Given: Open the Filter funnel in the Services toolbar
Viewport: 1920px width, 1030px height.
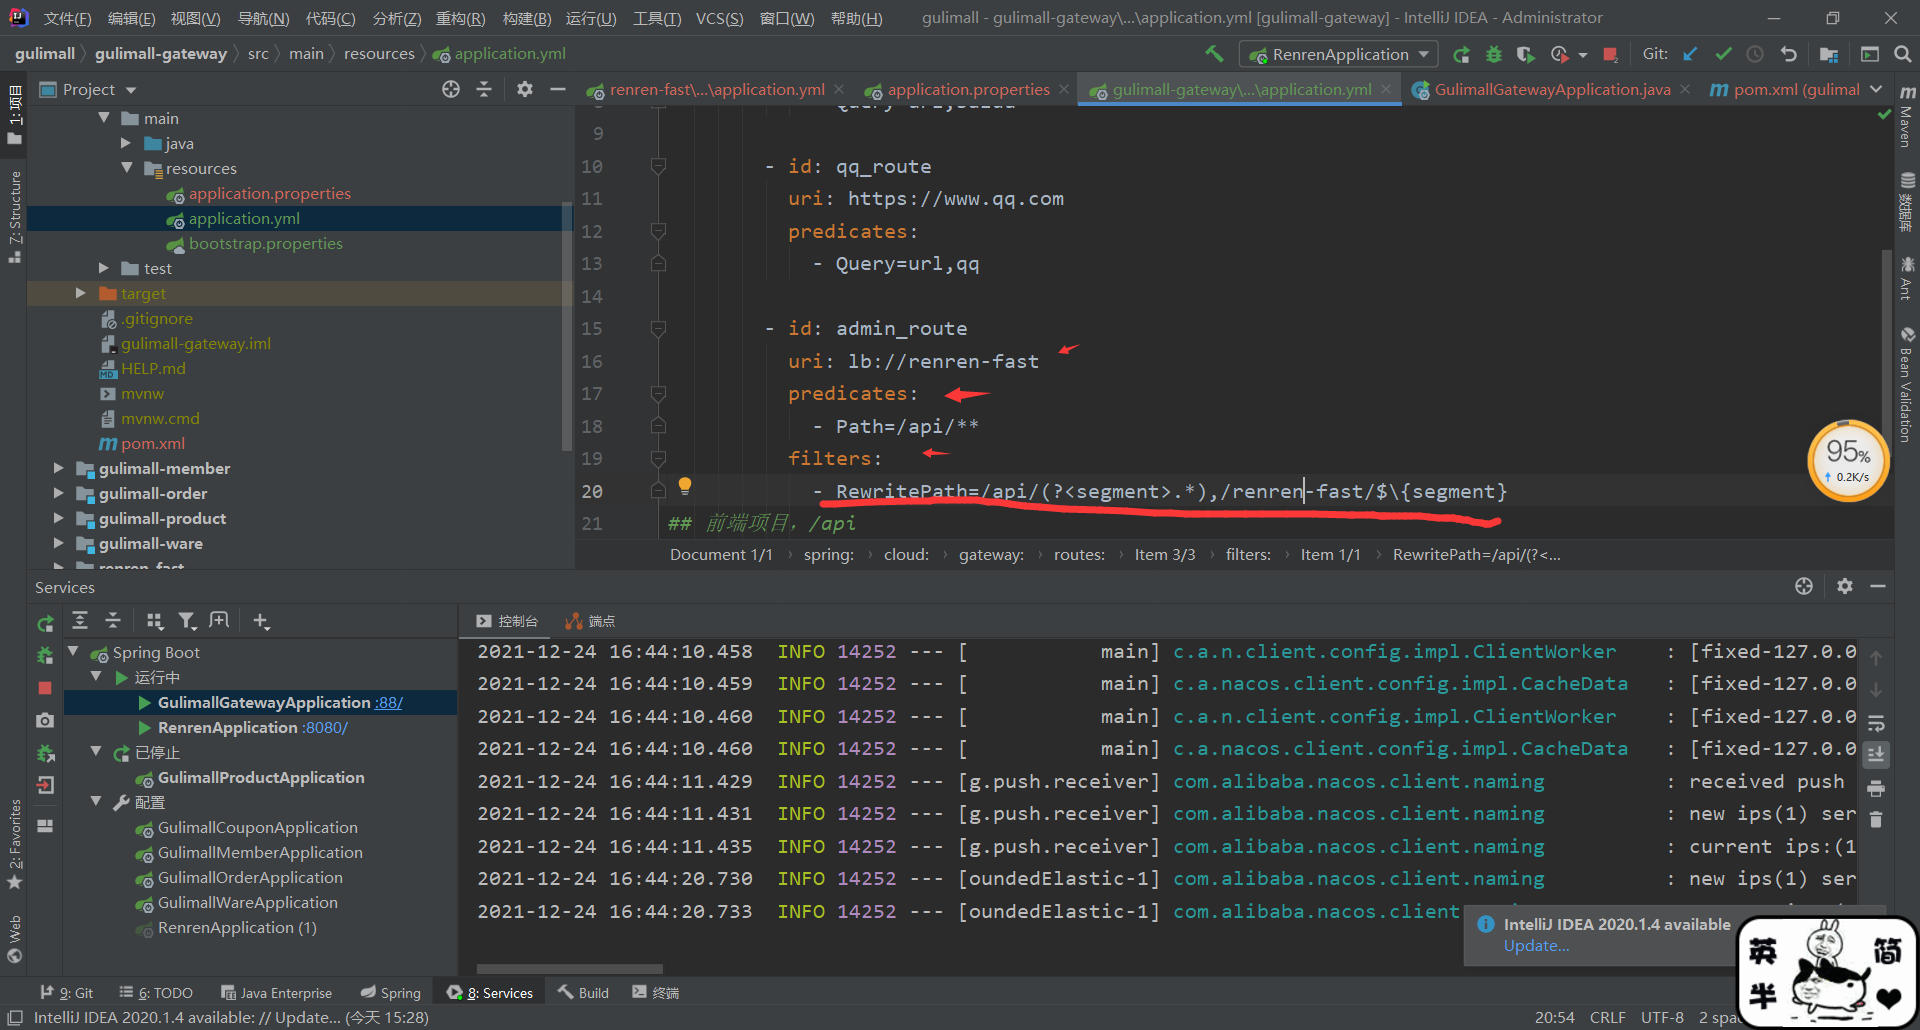Looking at the screenshot, I should coord(187,621).
